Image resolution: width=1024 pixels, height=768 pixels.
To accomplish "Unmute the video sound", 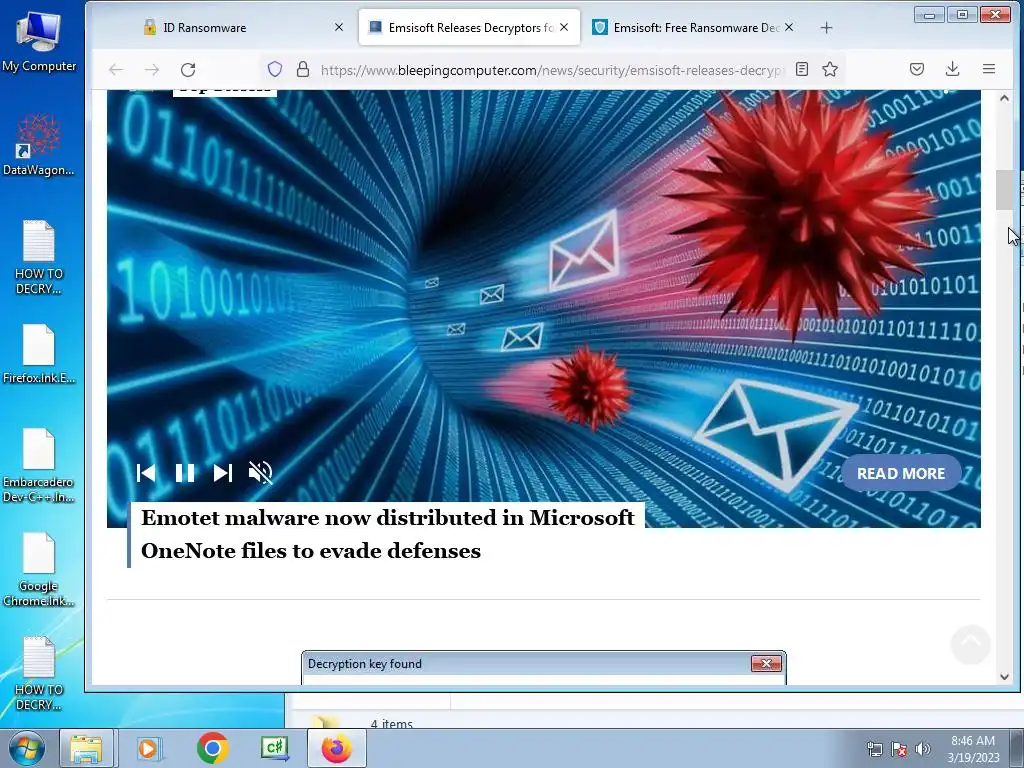I will (x=261, y=473).
